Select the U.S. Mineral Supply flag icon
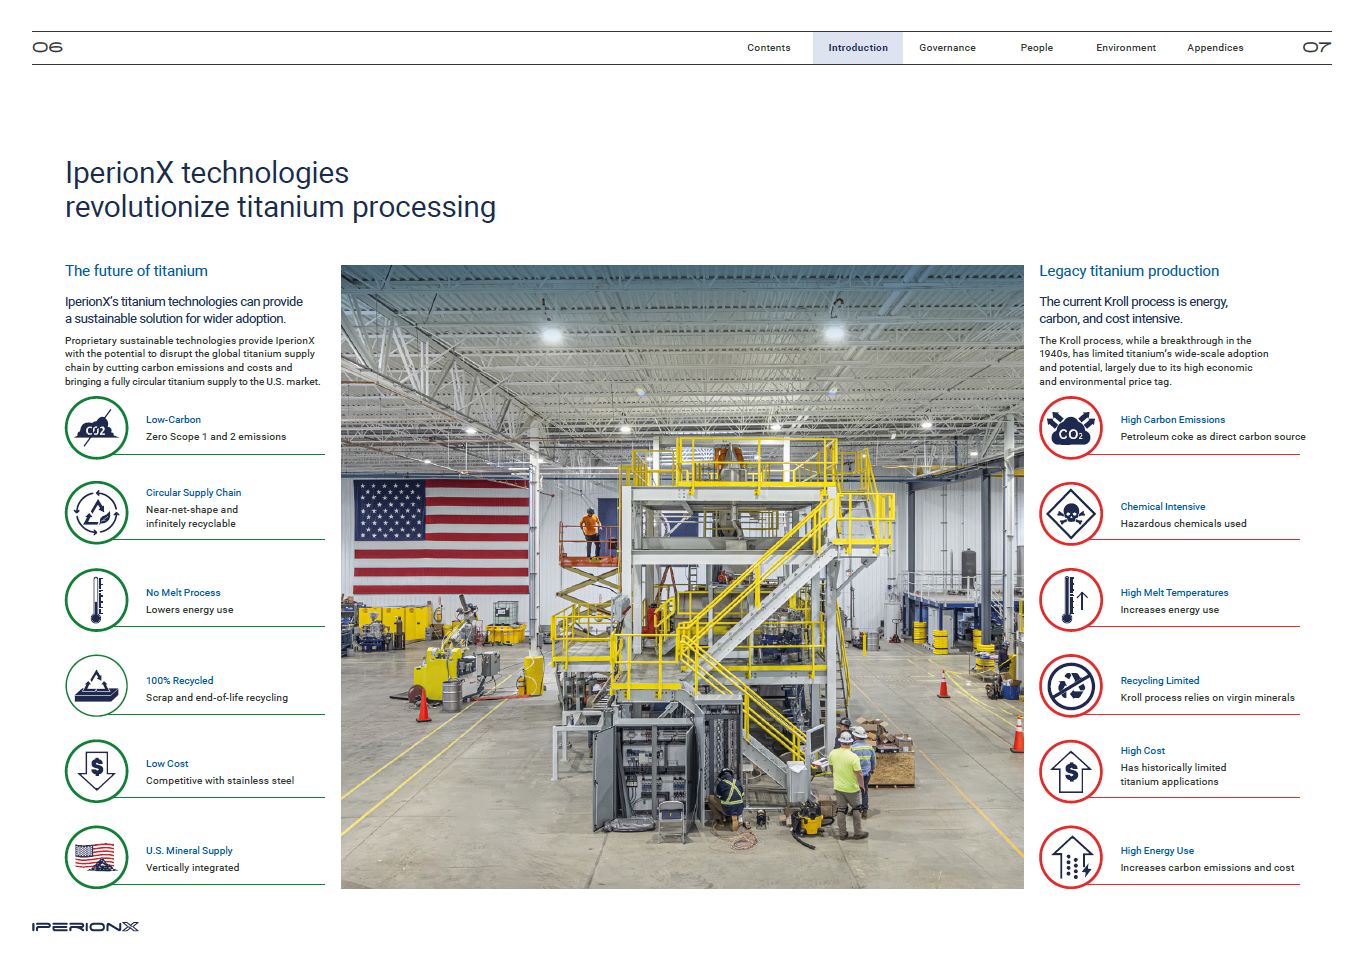1362x961 pixels. click(97, 858)
